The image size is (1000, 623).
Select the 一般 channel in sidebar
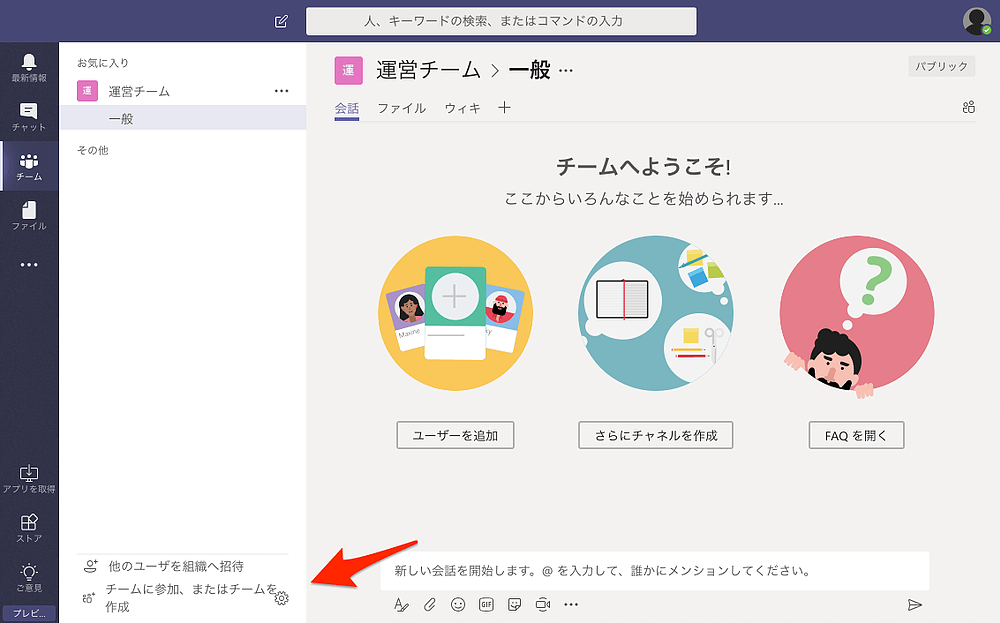click(x=183, y=119)
